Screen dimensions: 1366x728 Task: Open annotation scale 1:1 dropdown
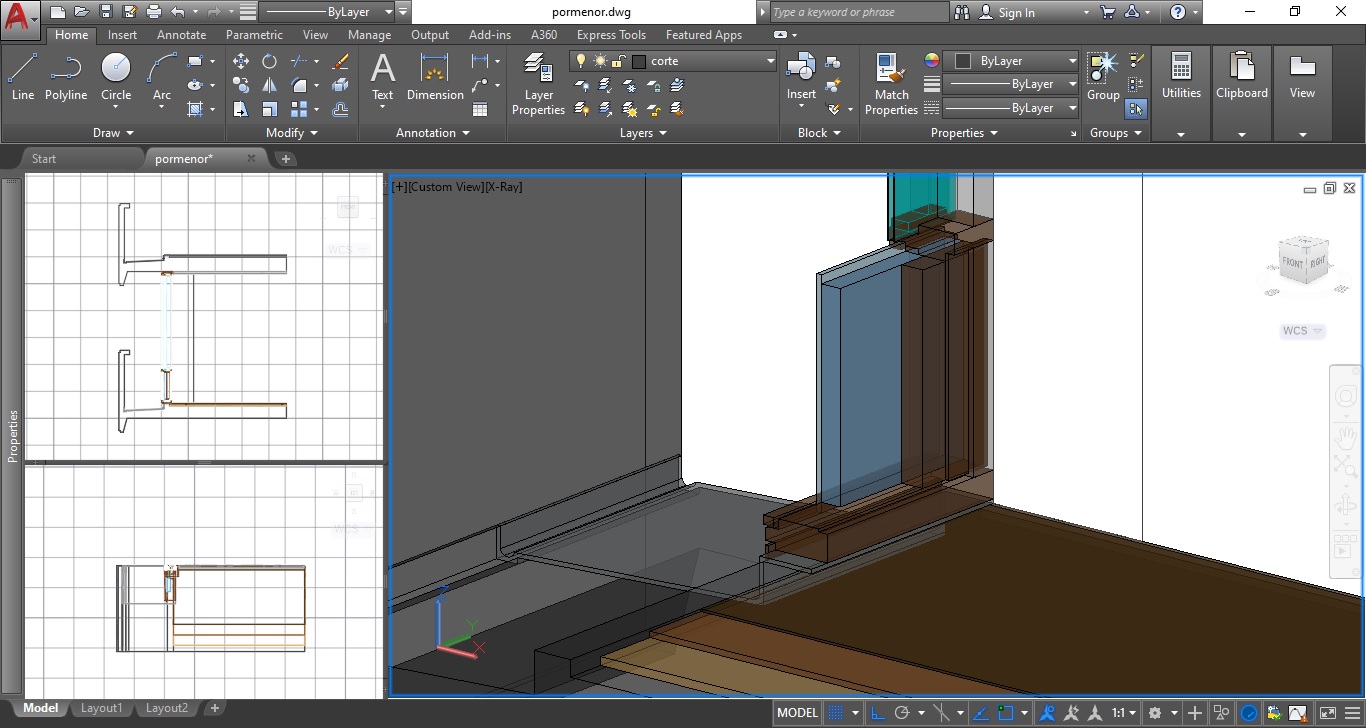(1124, 713)
